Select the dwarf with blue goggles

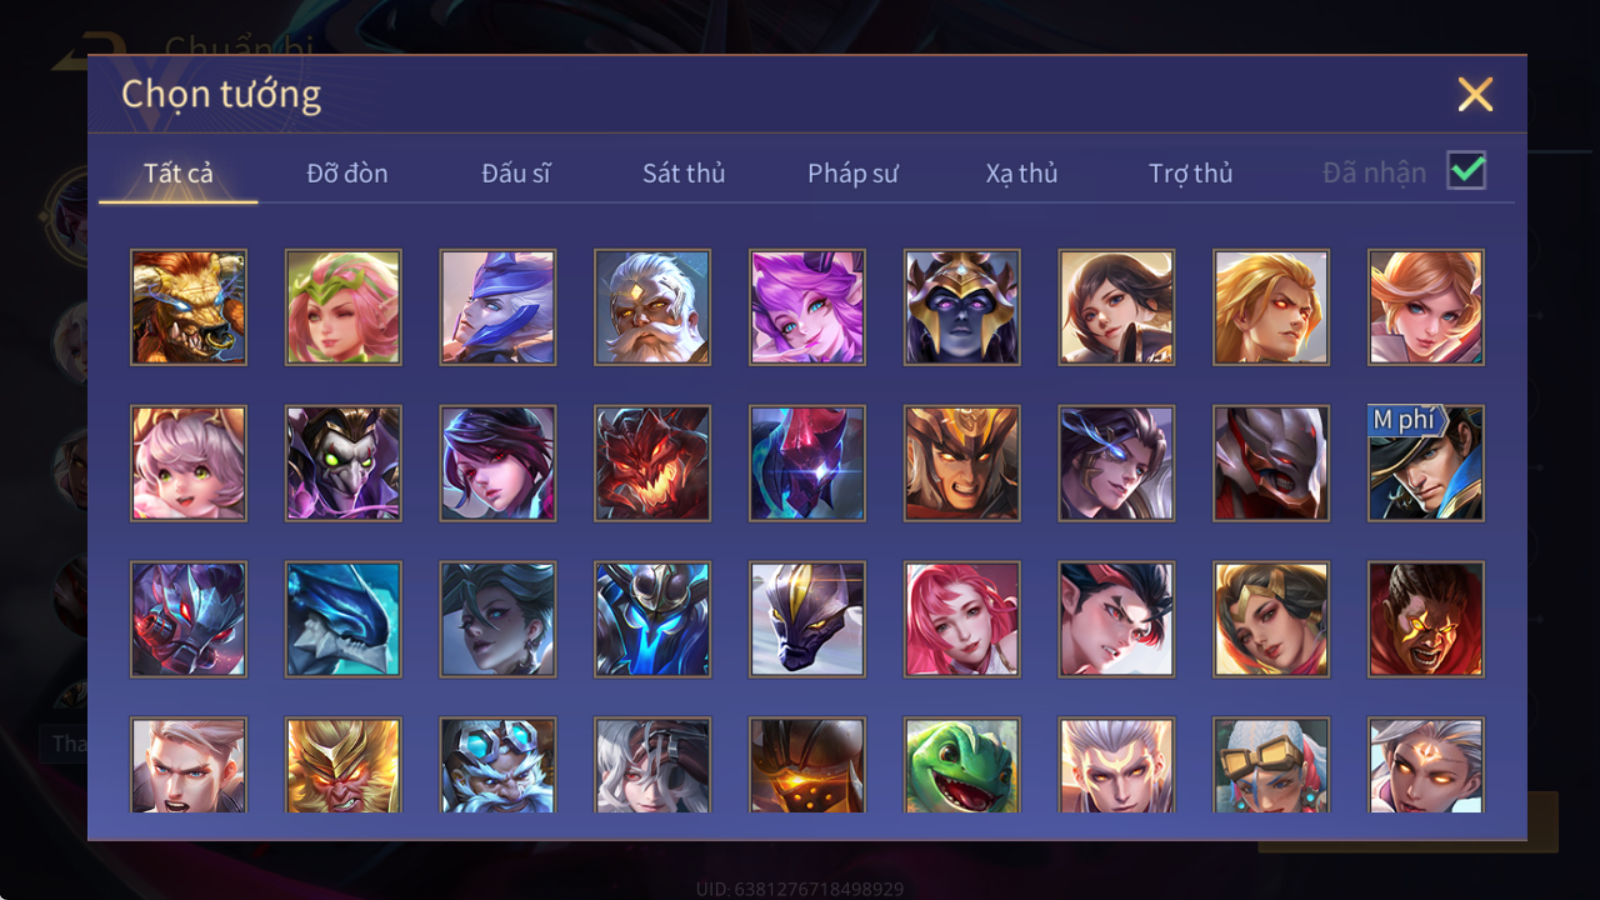[x=497, y=765]
